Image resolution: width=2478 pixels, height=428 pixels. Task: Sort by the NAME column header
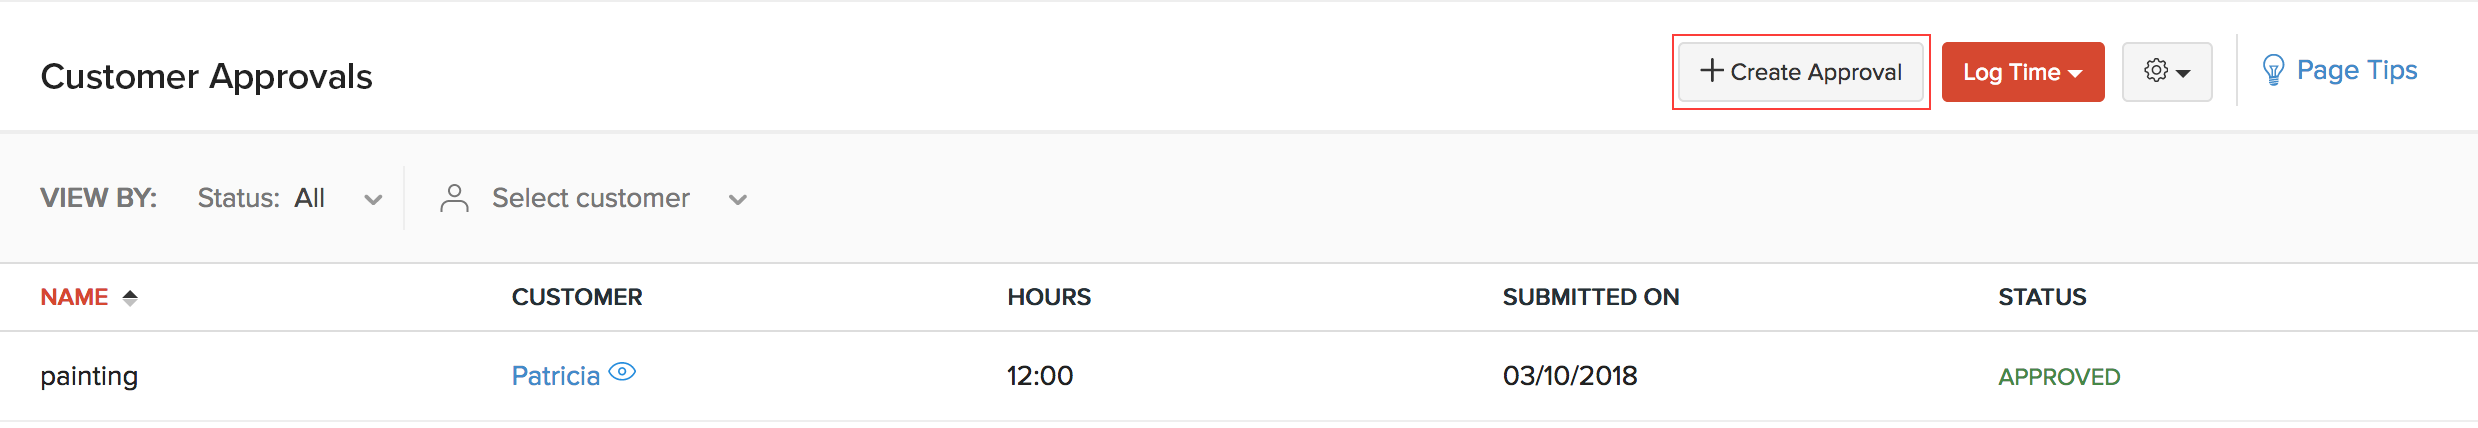click(x=74, y=297)
